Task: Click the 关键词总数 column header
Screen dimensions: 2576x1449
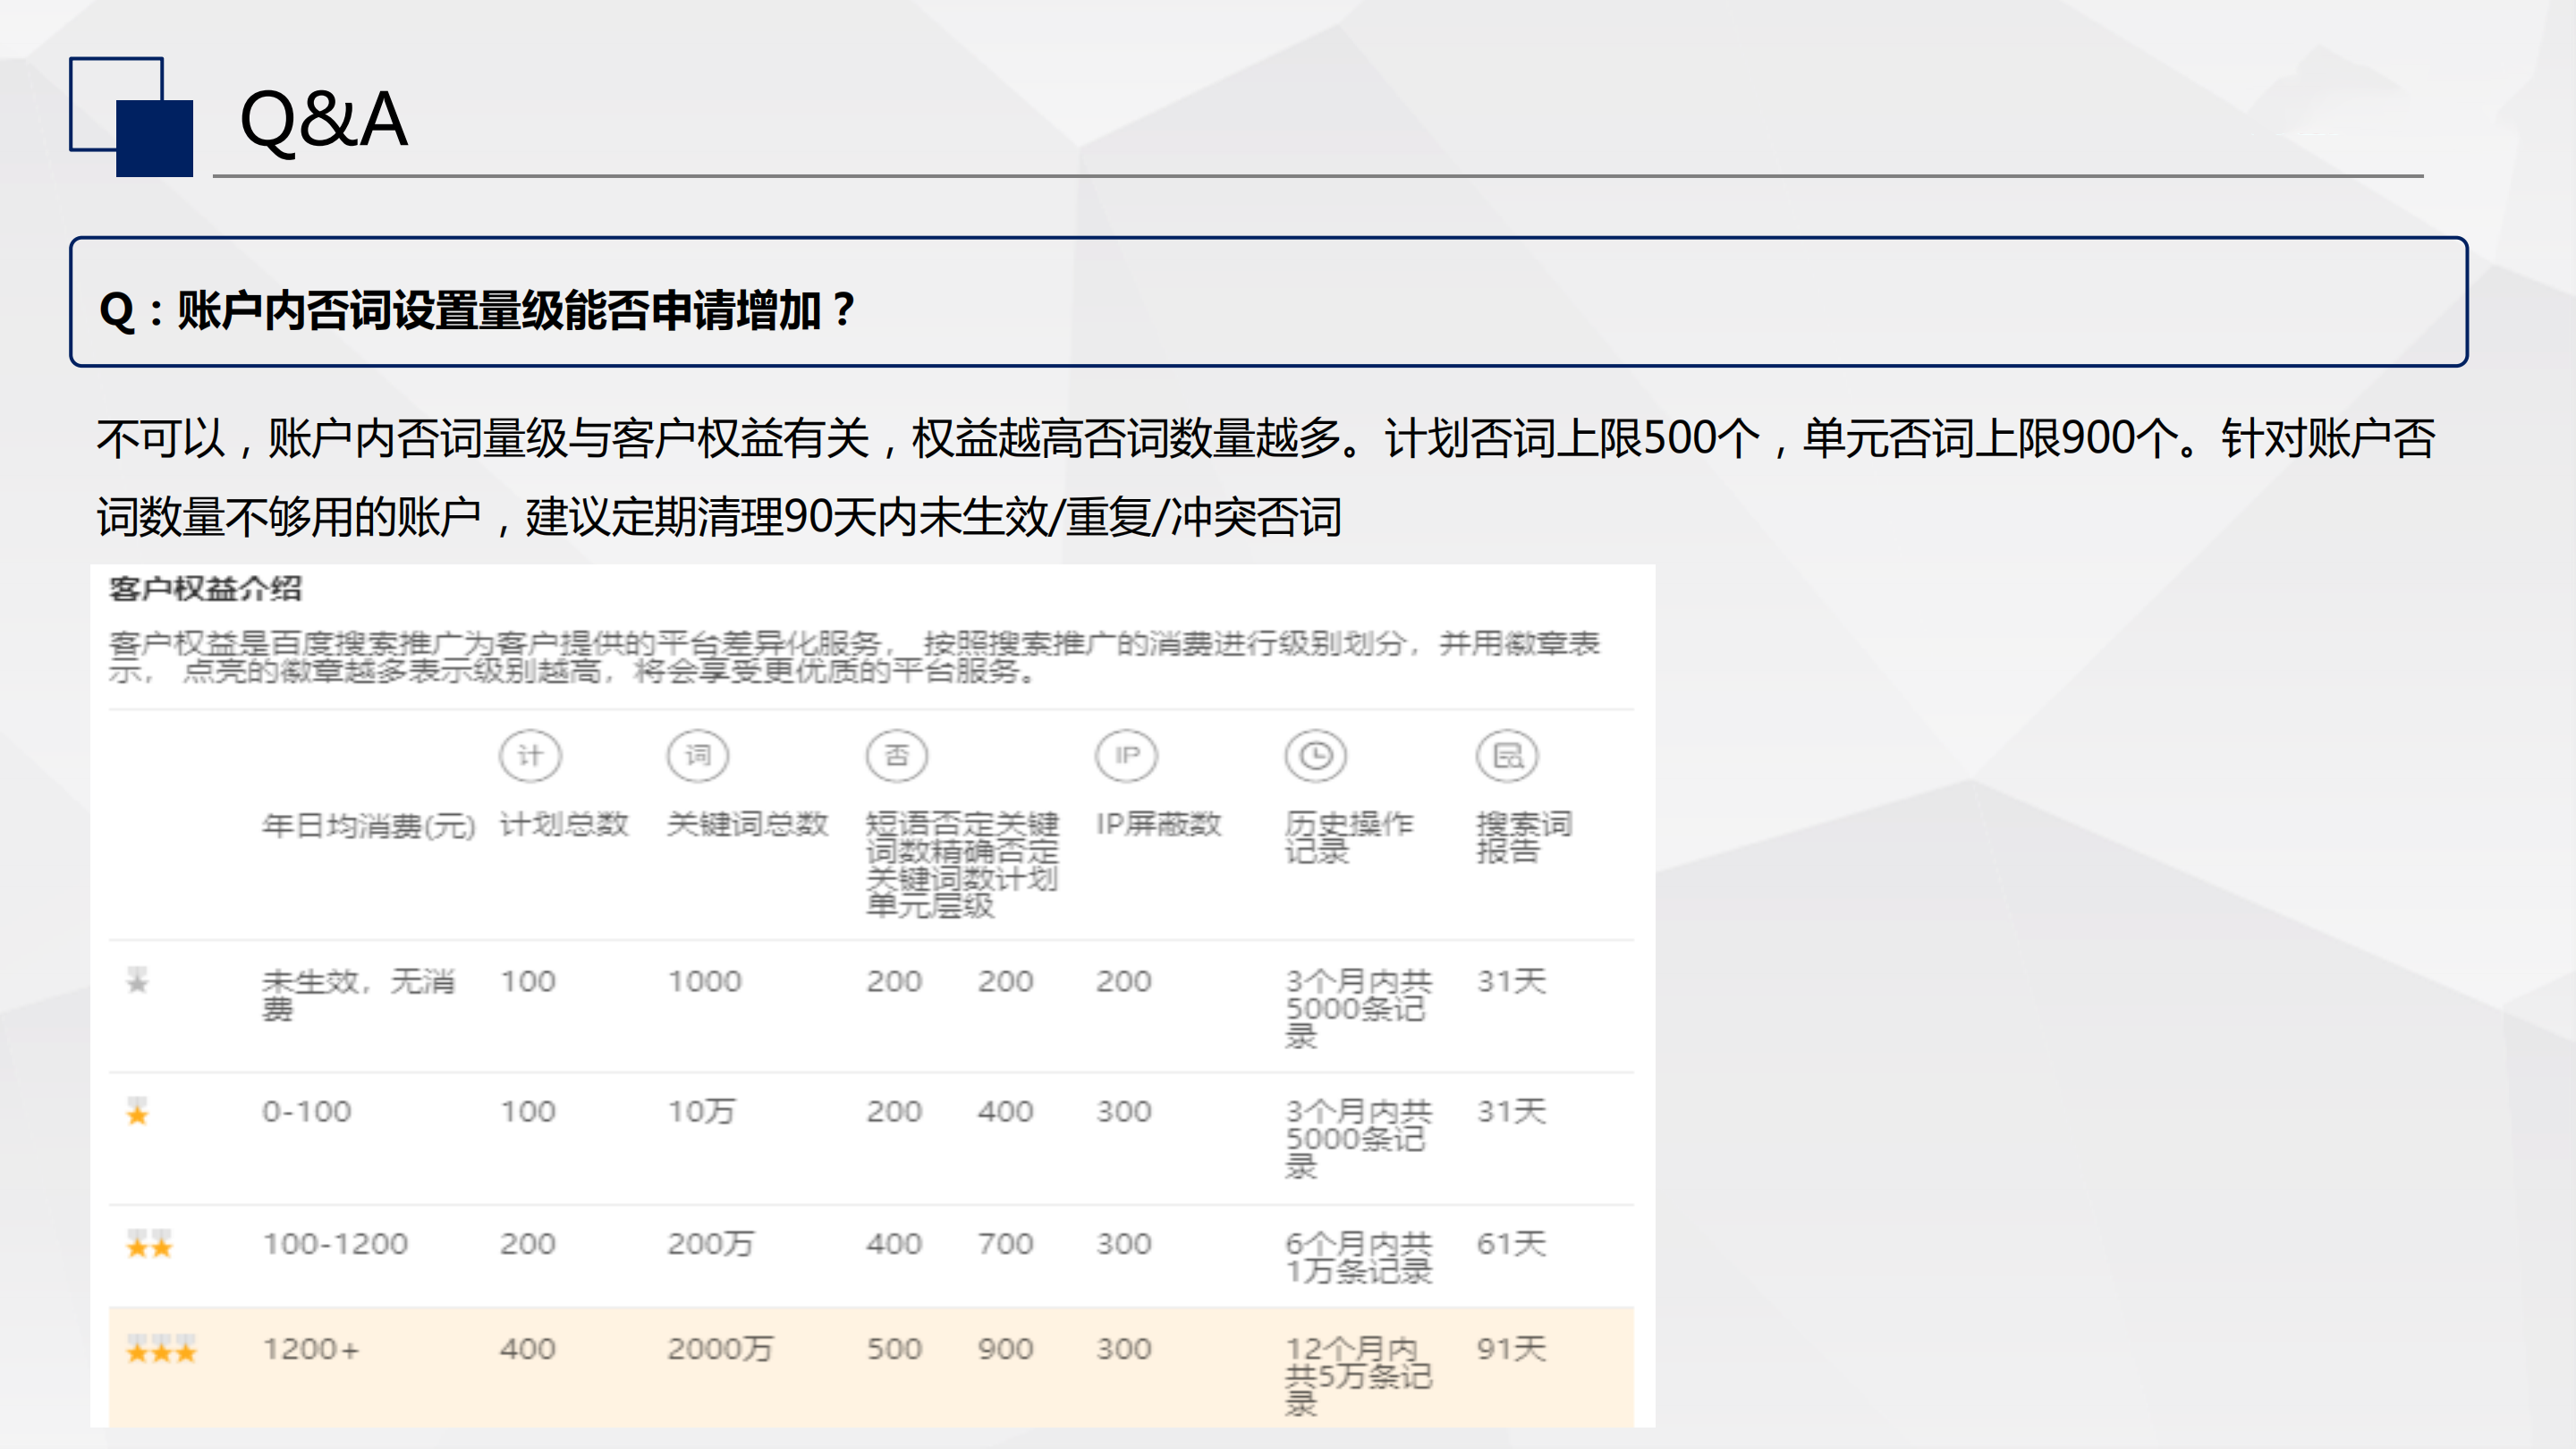Action: [x=748, y=825]
